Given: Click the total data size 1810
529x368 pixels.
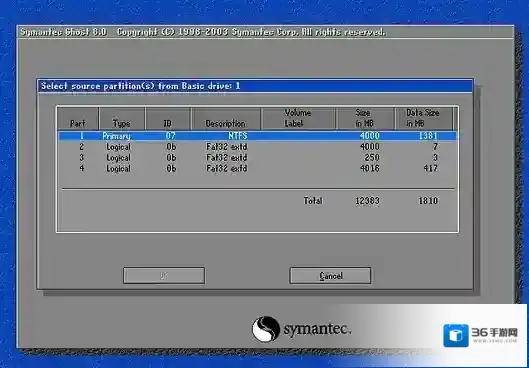Looking at the screenshot, I should pos(428,201).
